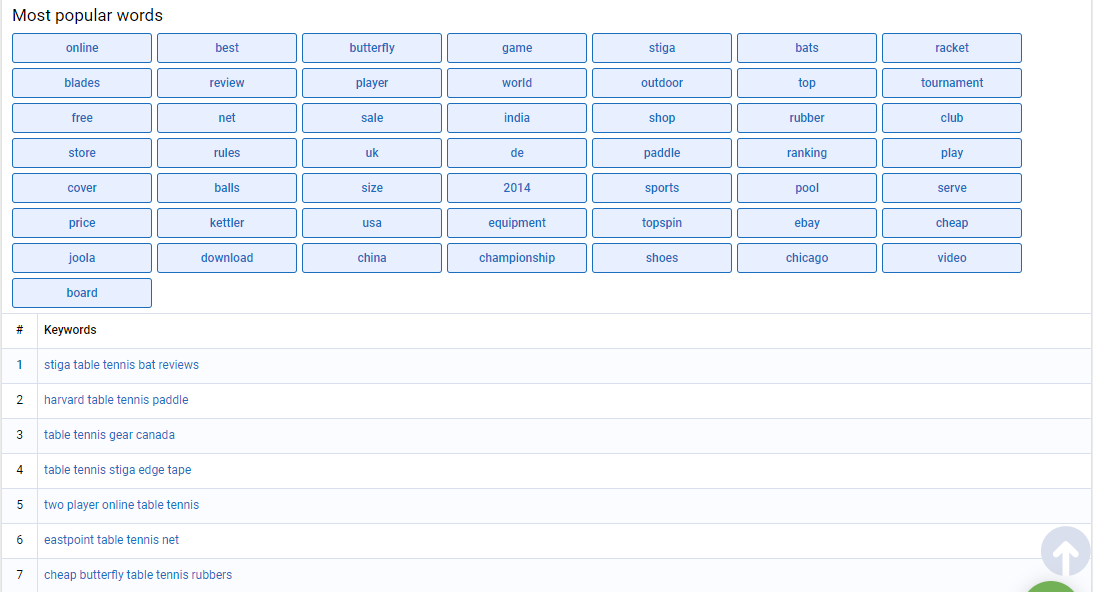Pick the "uk" word button
The image size is (1093, 592).
372,153
